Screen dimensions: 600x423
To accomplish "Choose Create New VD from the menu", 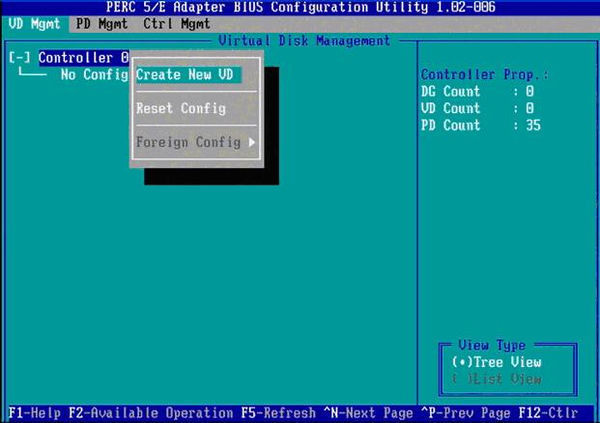I will click(187, 75).
